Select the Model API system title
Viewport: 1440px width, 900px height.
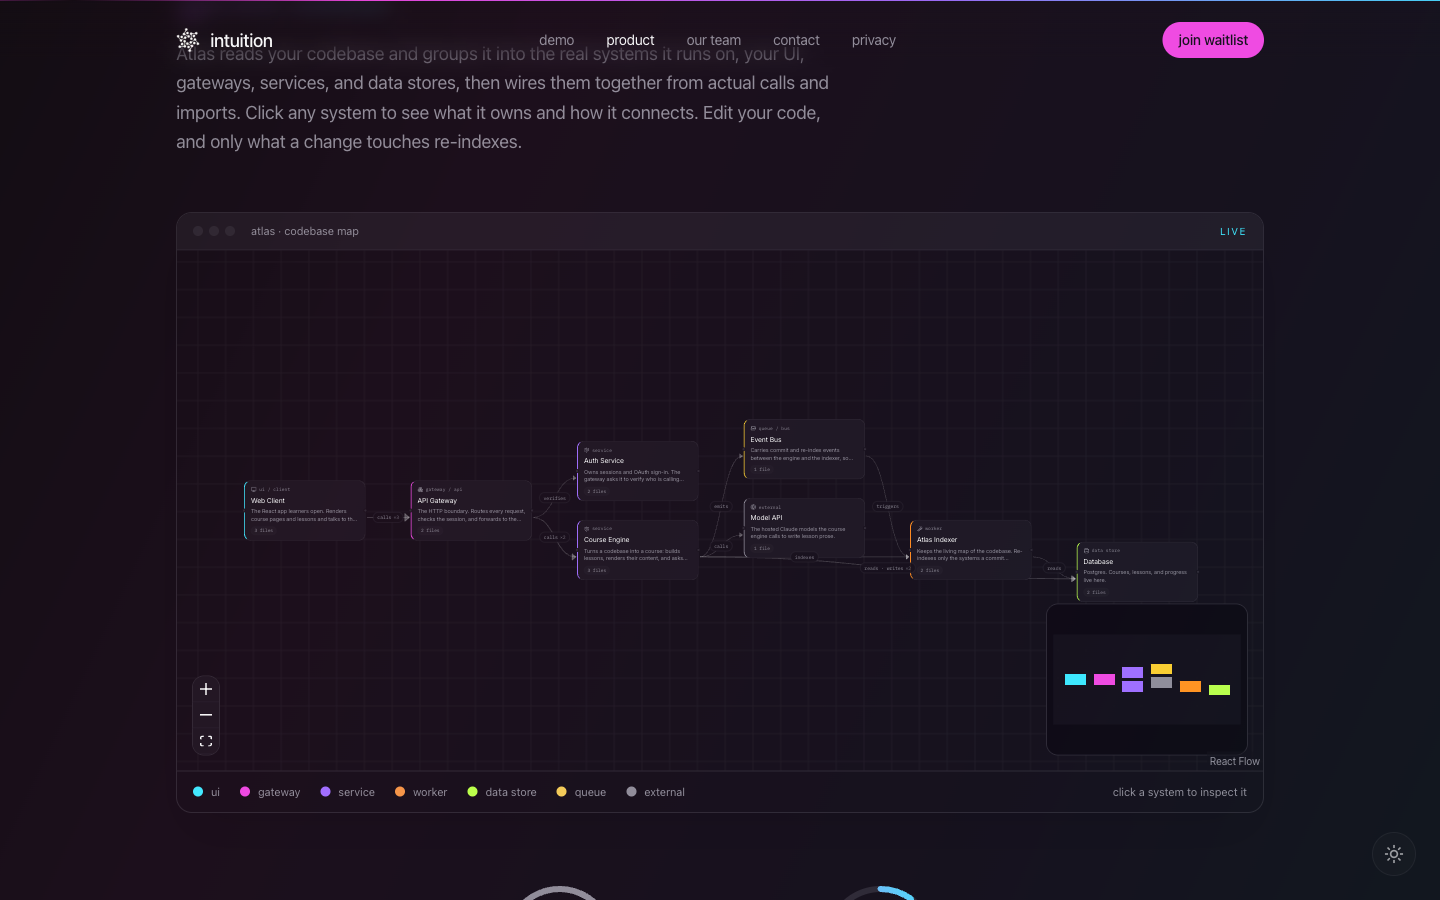[x=767, y=518]
